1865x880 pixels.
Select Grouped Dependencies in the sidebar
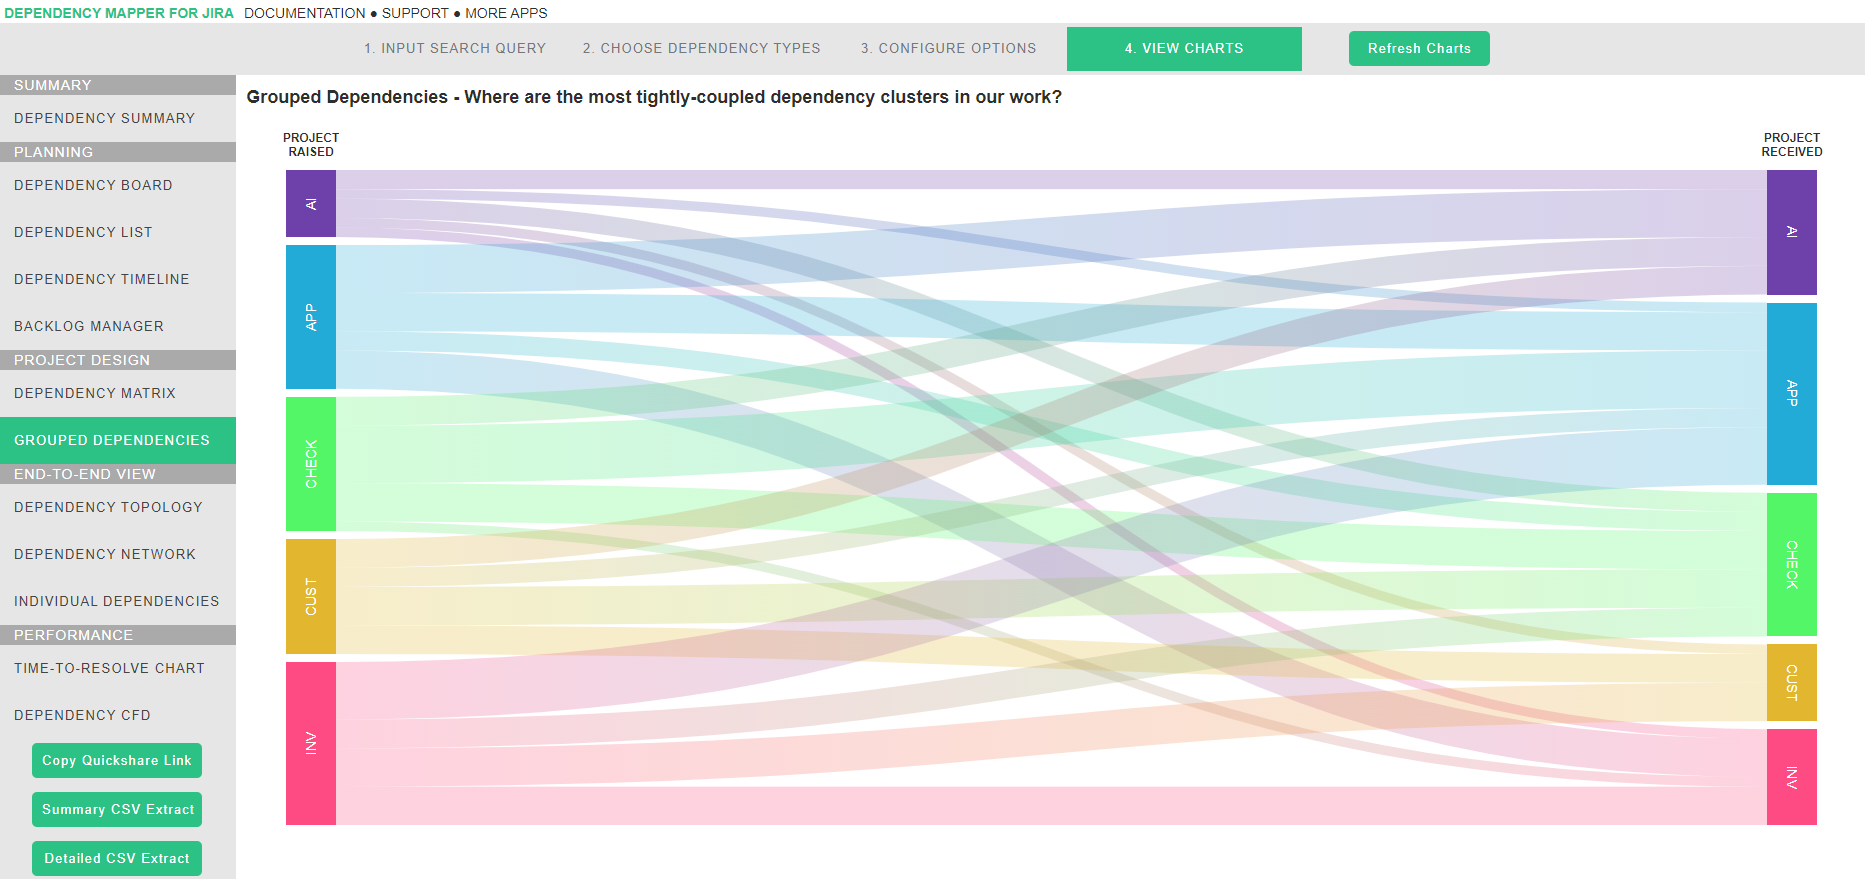[118, 440]
